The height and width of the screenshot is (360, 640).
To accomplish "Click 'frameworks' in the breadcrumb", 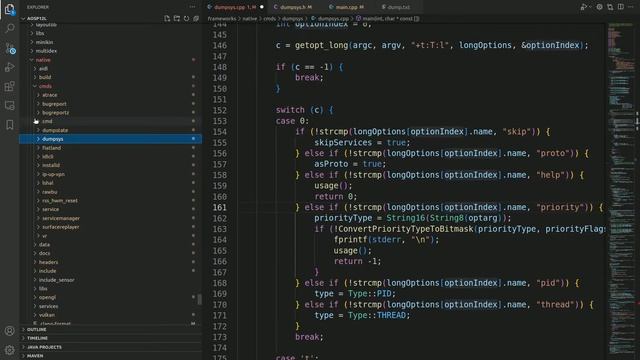I will point(222,18).
